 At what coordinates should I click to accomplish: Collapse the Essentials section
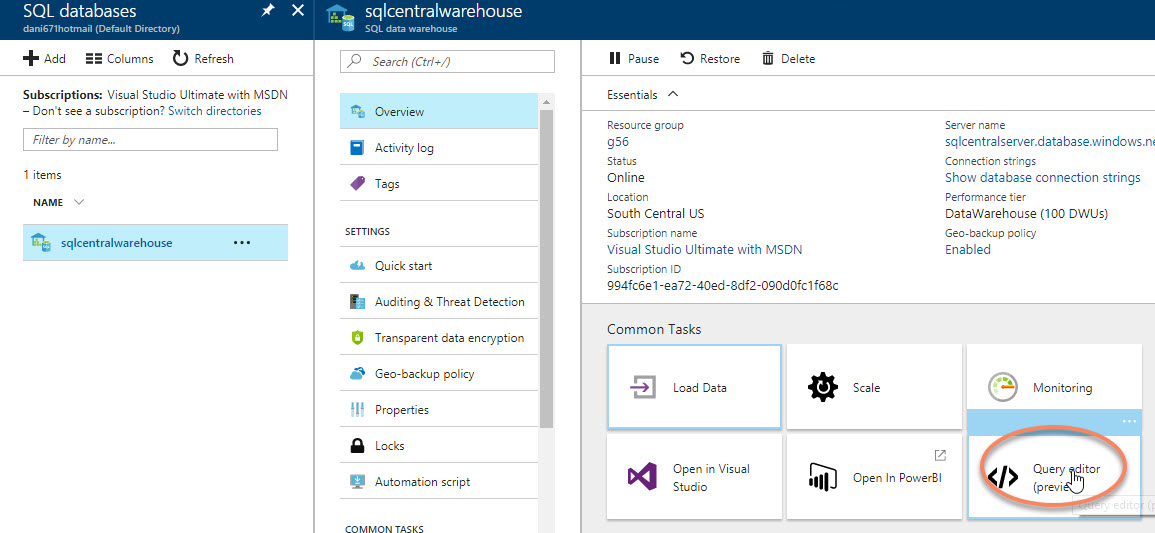point(673,94)
